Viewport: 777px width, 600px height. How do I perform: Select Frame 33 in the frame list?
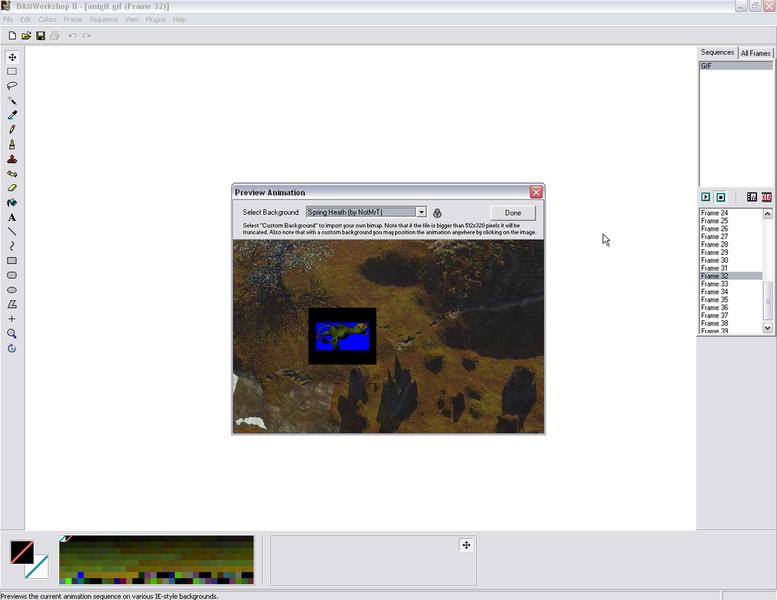click(731, 284)
